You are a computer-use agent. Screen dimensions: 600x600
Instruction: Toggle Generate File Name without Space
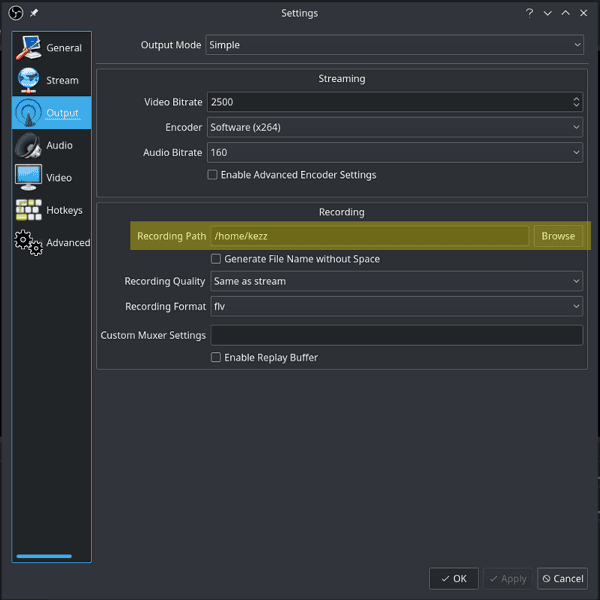point(216,259)
